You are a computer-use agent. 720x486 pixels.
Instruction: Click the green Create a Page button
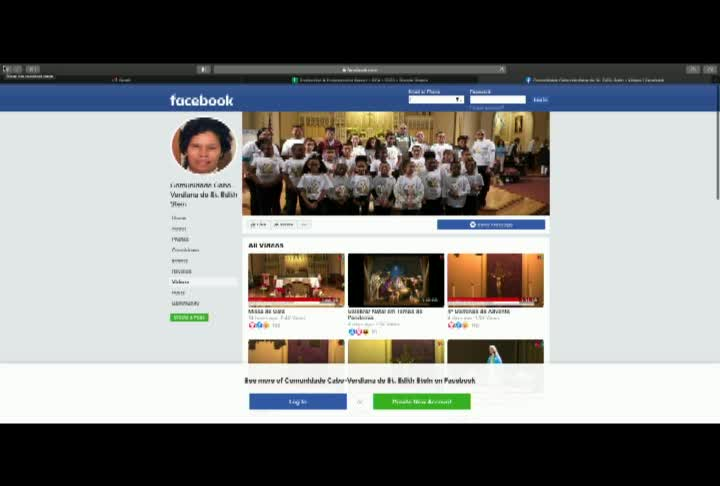coord(189,317)
